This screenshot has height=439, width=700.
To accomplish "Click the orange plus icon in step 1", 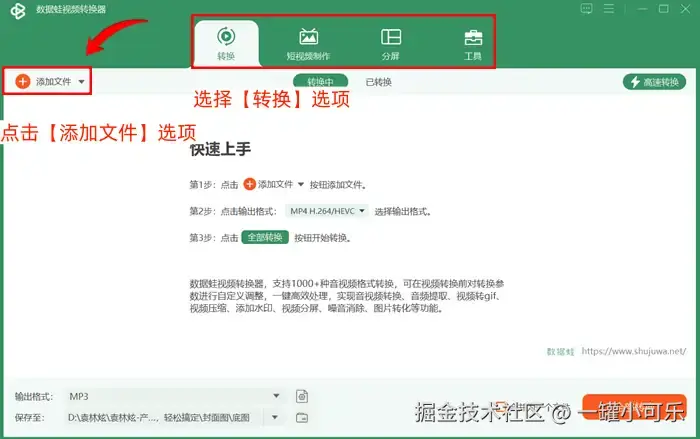I will click(x=250, y=184).
